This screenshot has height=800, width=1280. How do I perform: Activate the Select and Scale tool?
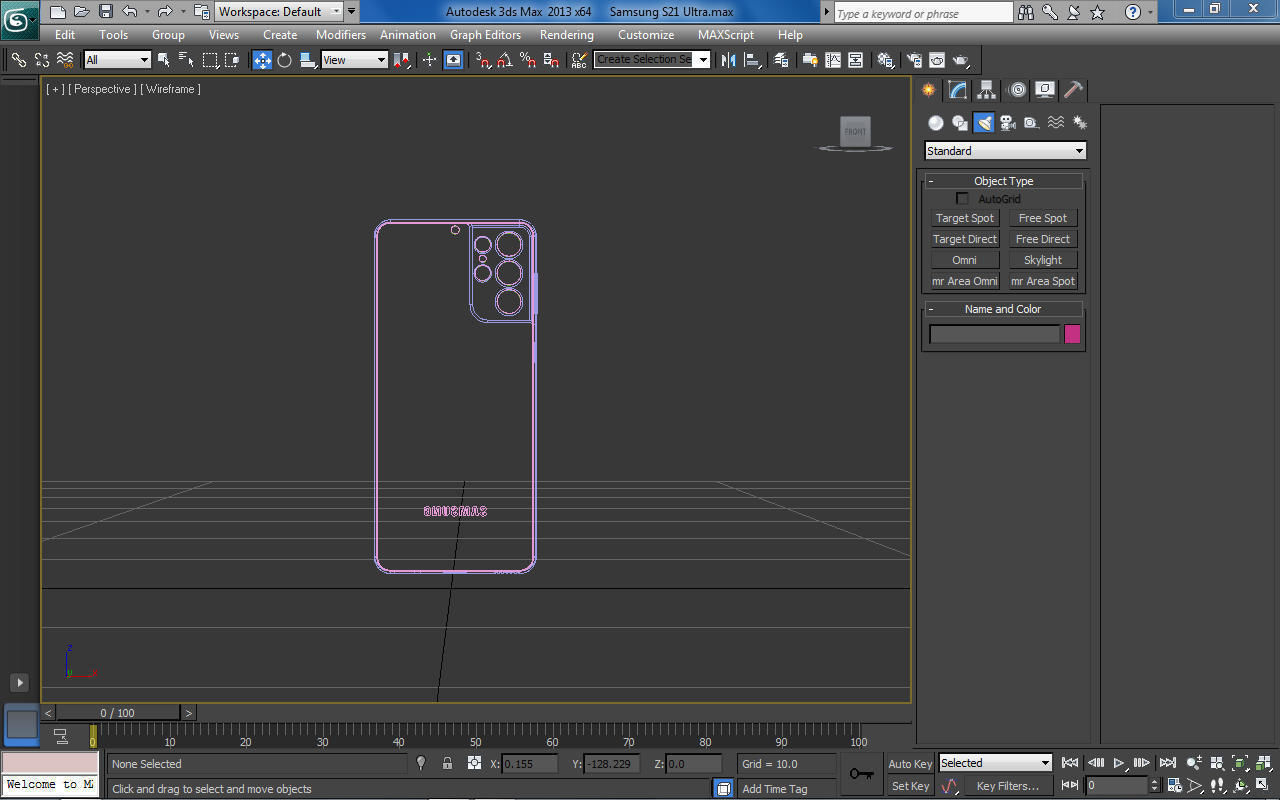pyautogui.click(x=308, y=60)
